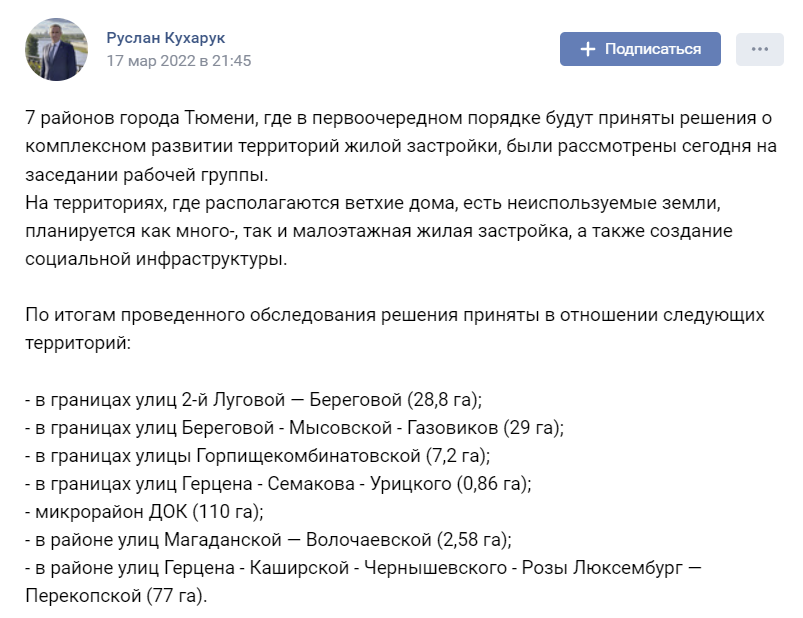Subscribe using the Подписаться button
803x618 pixels.
click(640, 49)
